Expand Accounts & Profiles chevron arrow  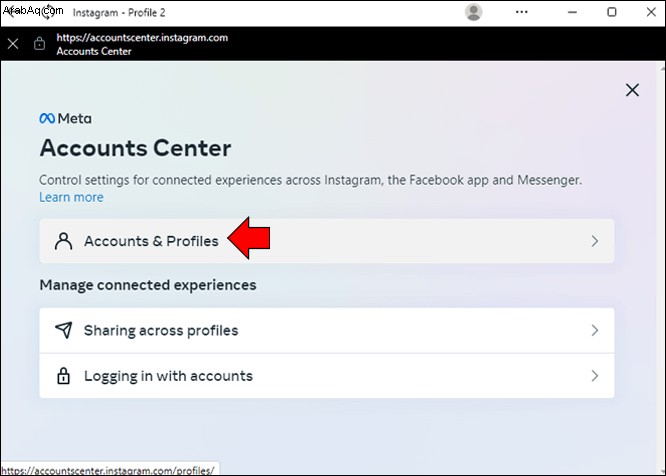595,241
